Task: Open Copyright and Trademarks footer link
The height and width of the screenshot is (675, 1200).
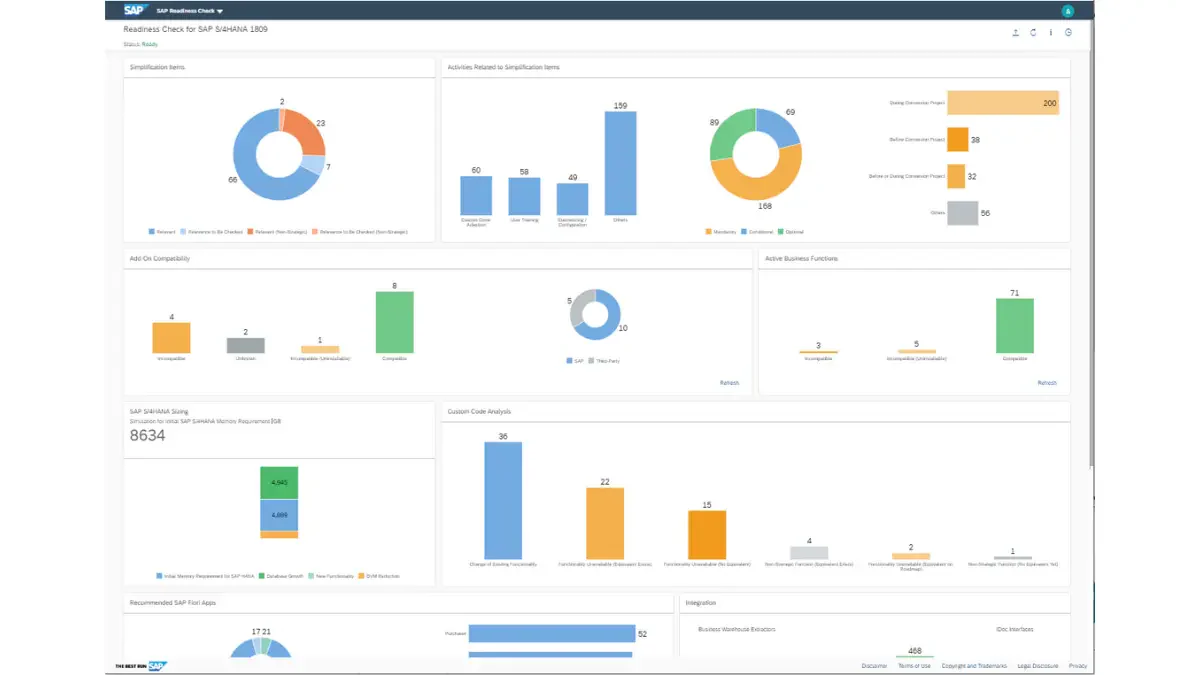Action: tap(974, 665)
